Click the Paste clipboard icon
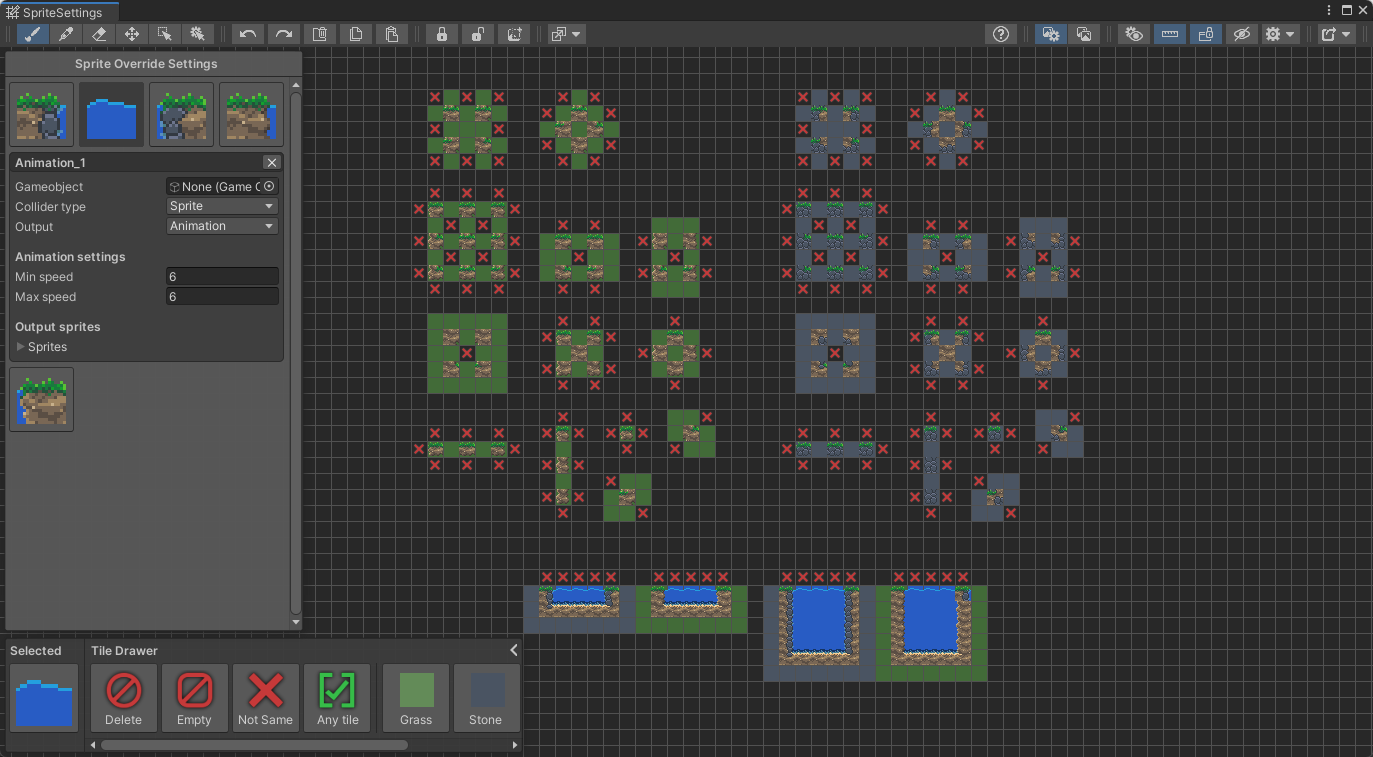The height and width of the screenshot is (757, 1373). 392,34
